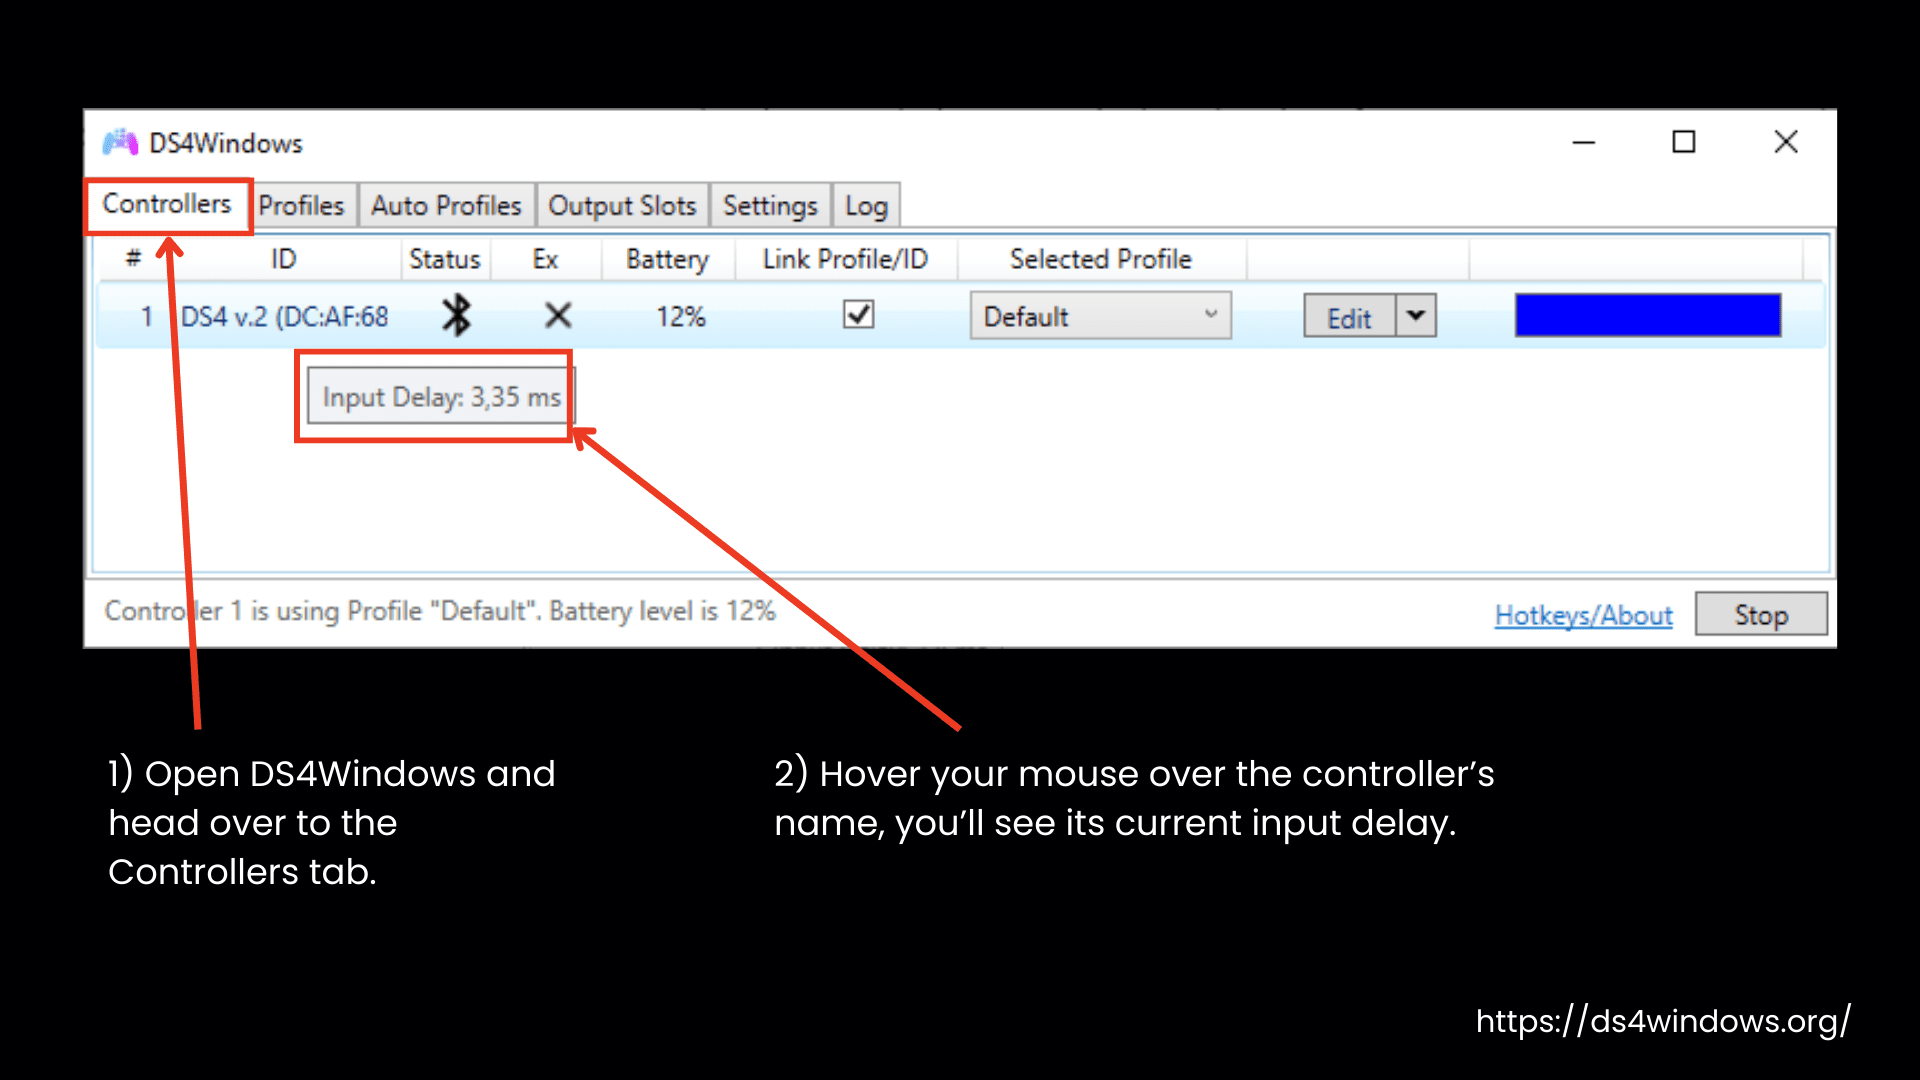Image resolution: width=1920 pixels, height=1080 pixels.
Task: Click the X mark in Ex column
Action: tap(558, 316)
